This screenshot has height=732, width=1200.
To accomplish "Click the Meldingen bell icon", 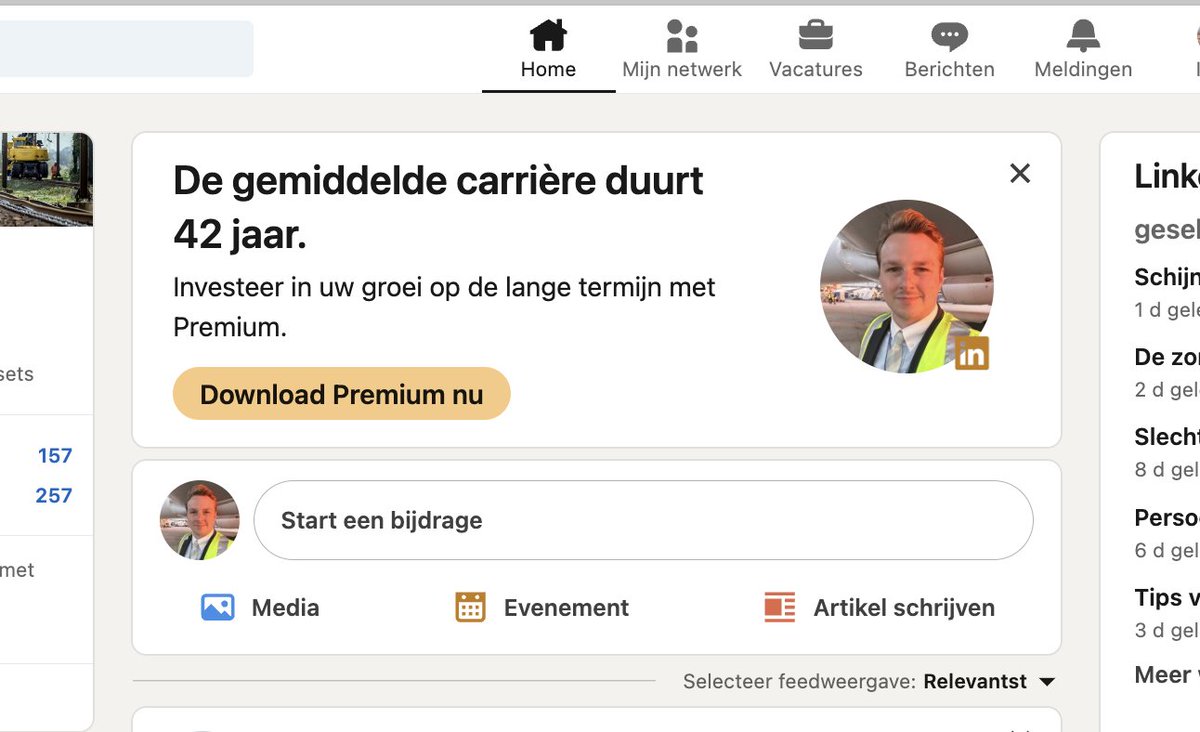I will [1083, 35].
